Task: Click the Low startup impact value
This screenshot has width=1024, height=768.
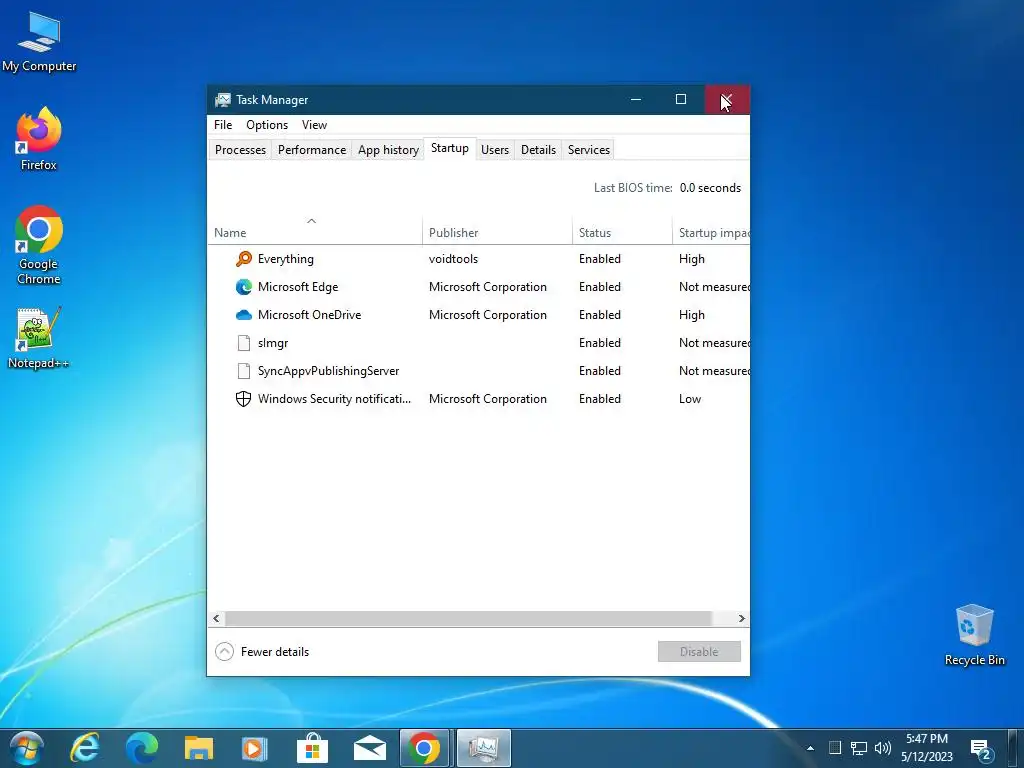Action: 690,399
